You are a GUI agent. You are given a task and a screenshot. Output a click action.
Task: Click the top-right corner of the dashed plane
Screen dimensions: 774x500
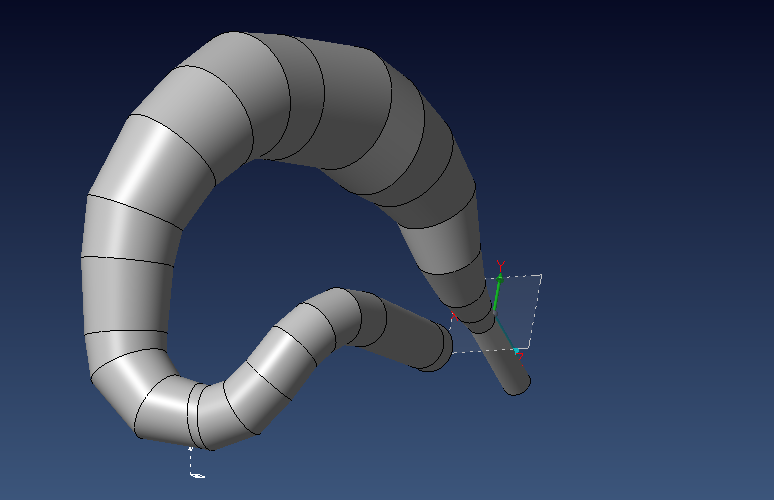[x=541, y=275]
